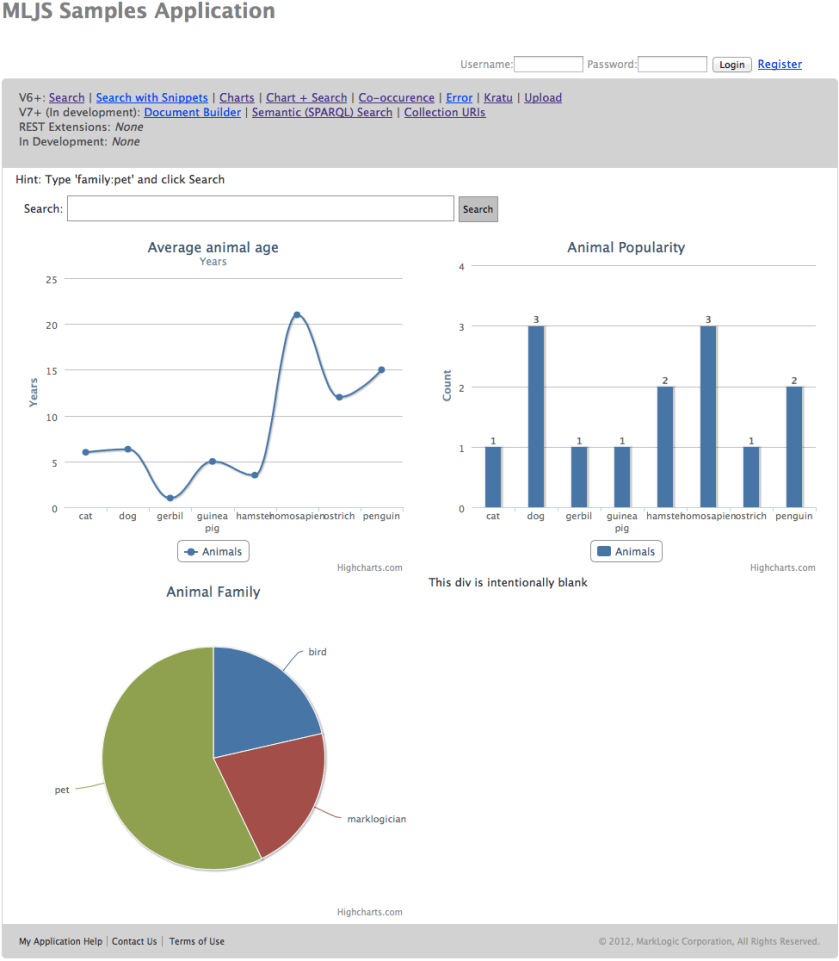Open the Search with Snippets page
The image size is (839, 961).
coord(151,97)
